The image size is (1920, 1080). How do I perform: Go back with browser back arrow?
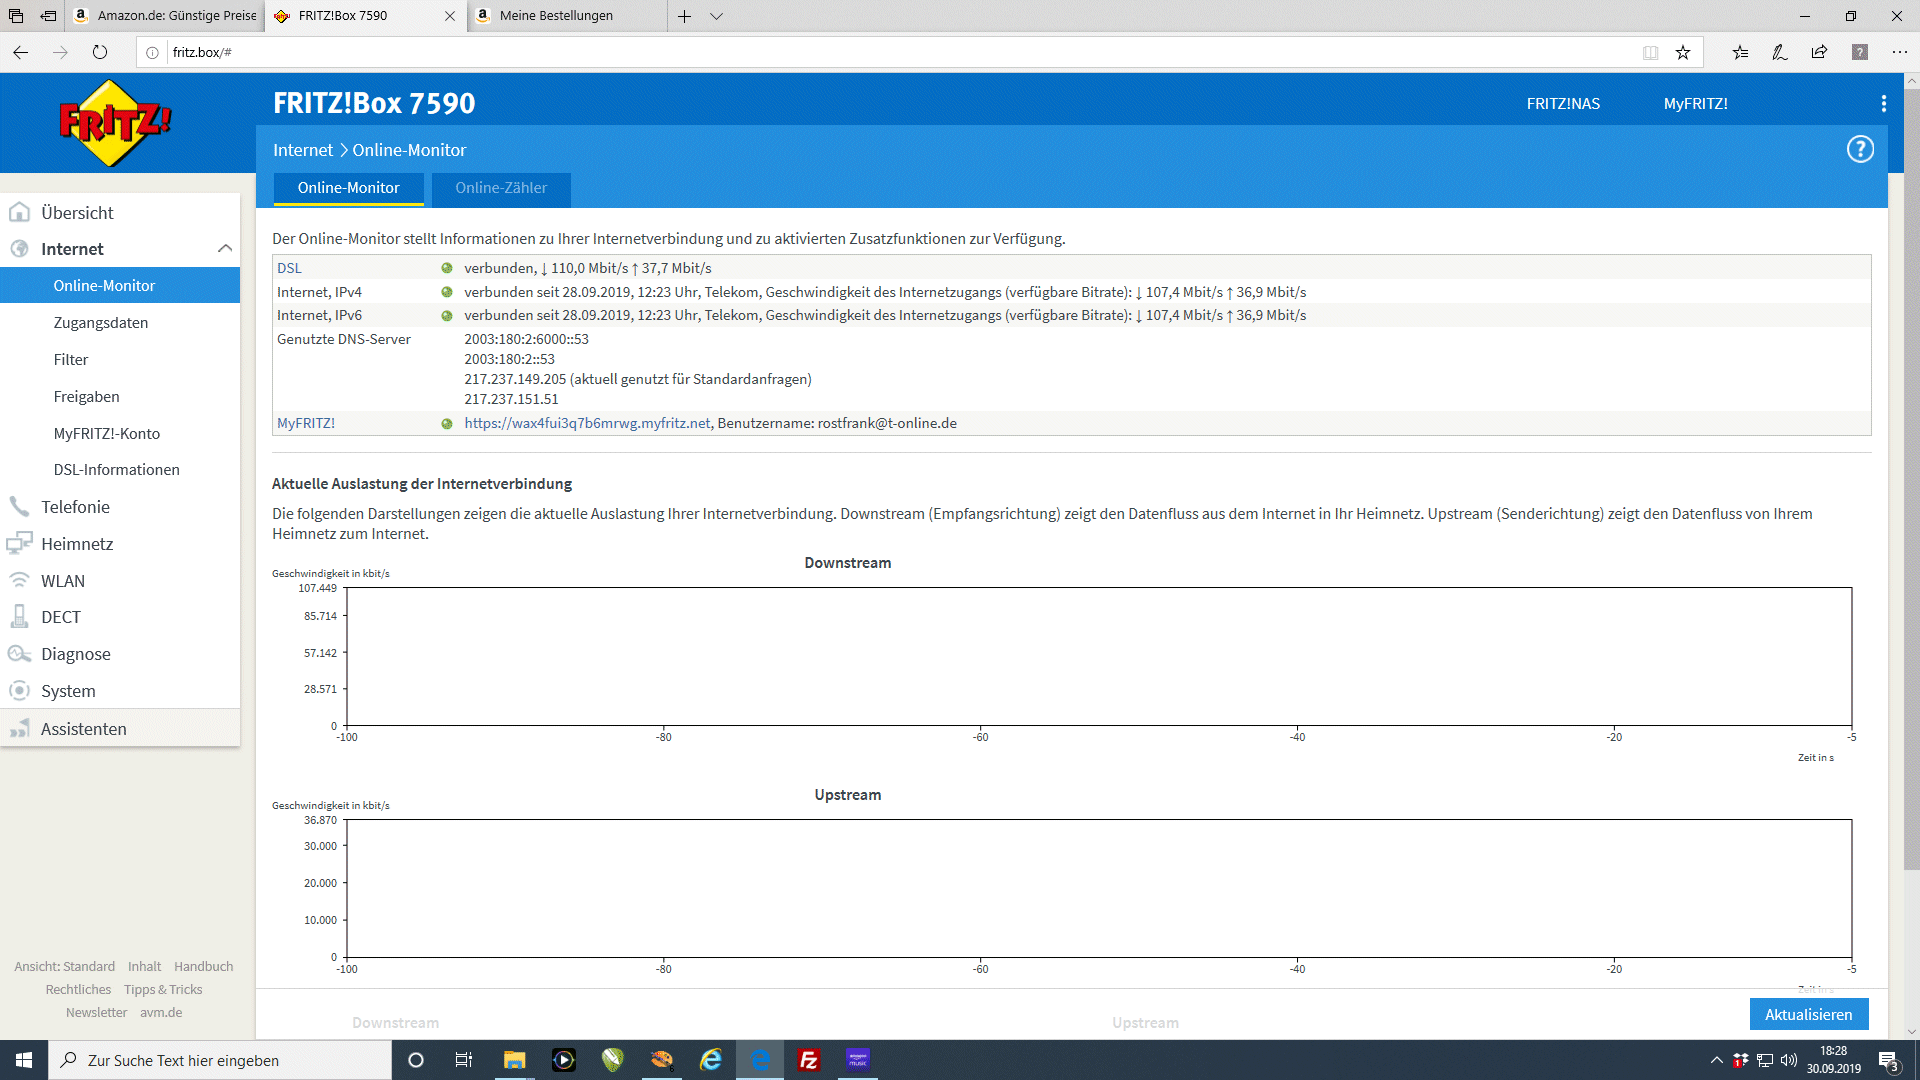[21, 52]
